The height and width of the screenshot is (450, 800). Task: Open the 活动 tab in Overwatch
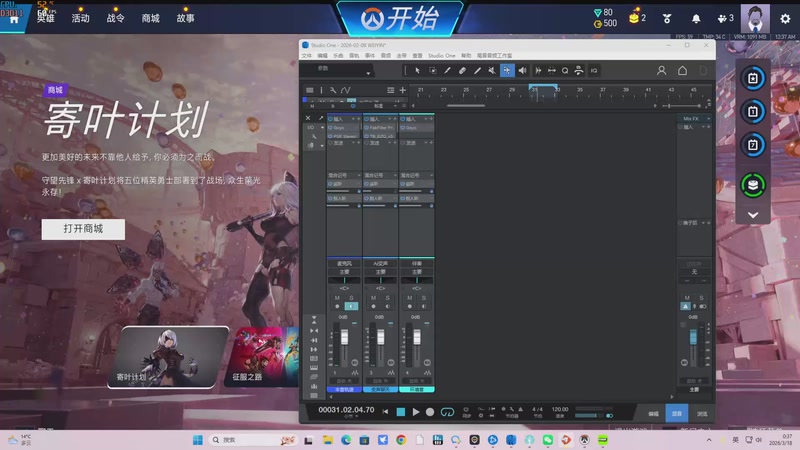[x=80, y=18]
